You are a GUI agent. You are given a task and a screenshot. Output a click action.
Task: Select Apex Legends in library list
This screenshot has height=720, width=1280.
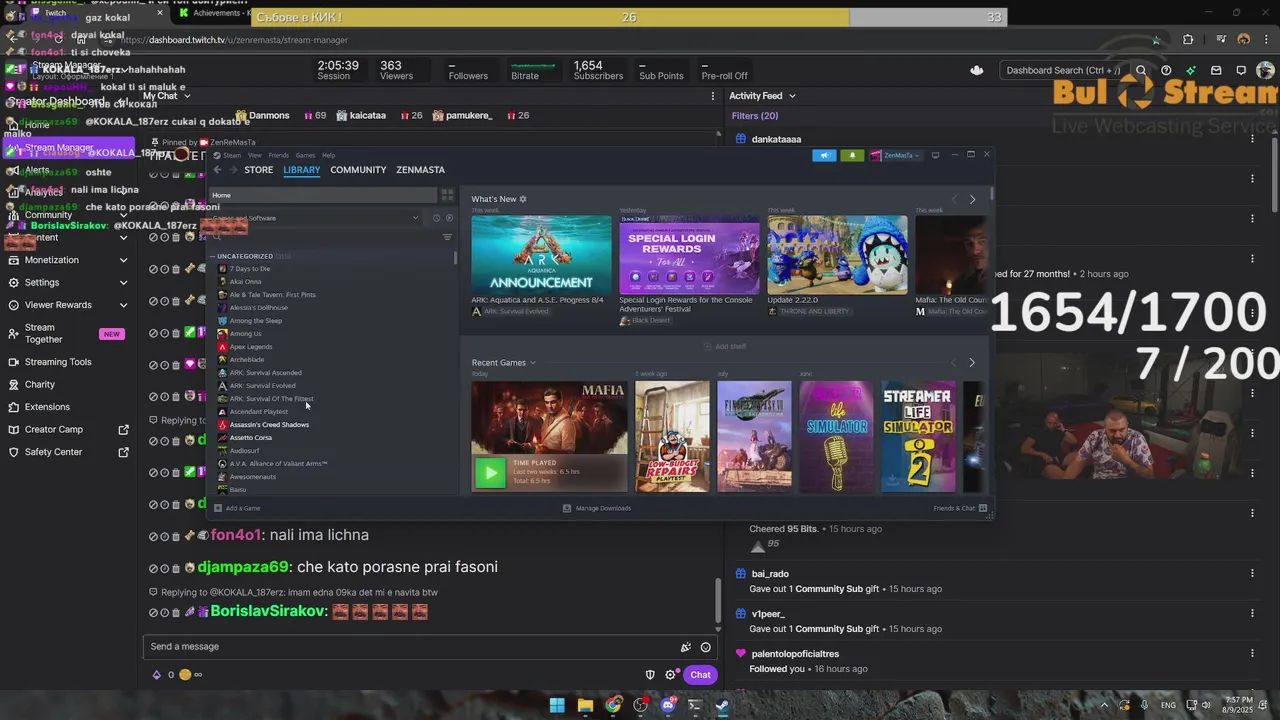pos(251,347)
